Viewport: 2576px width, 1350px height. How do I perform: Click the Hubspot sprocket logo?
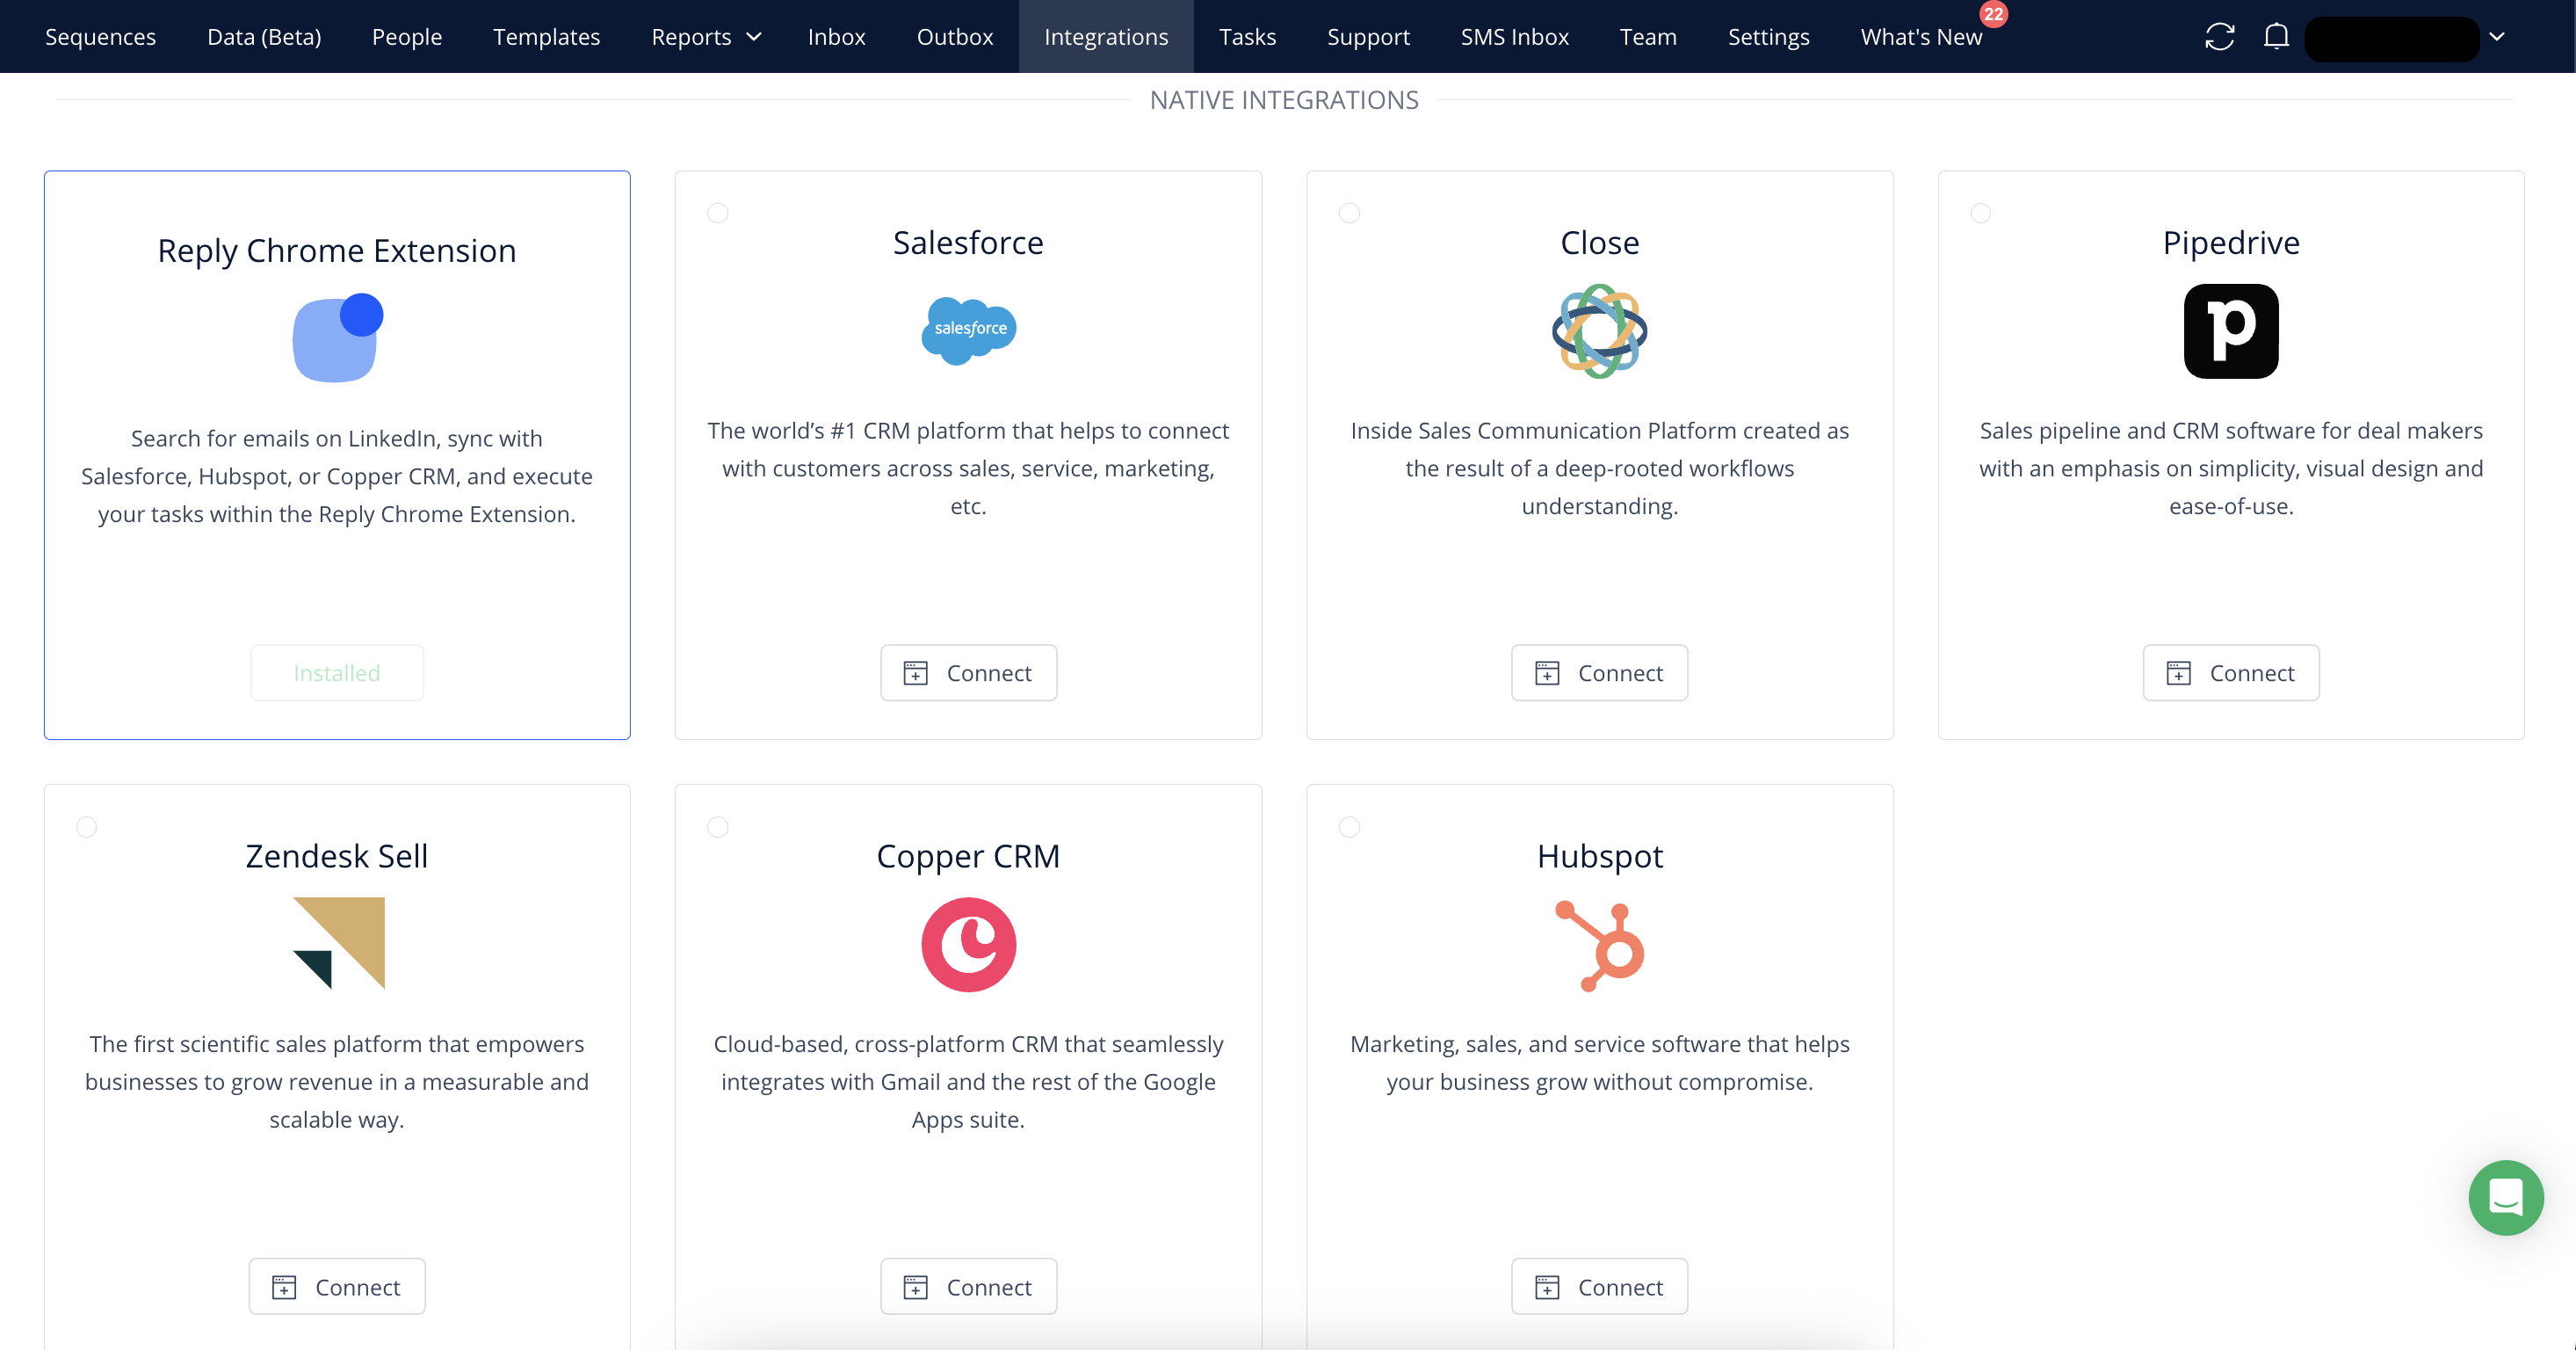click(1599, 945)
